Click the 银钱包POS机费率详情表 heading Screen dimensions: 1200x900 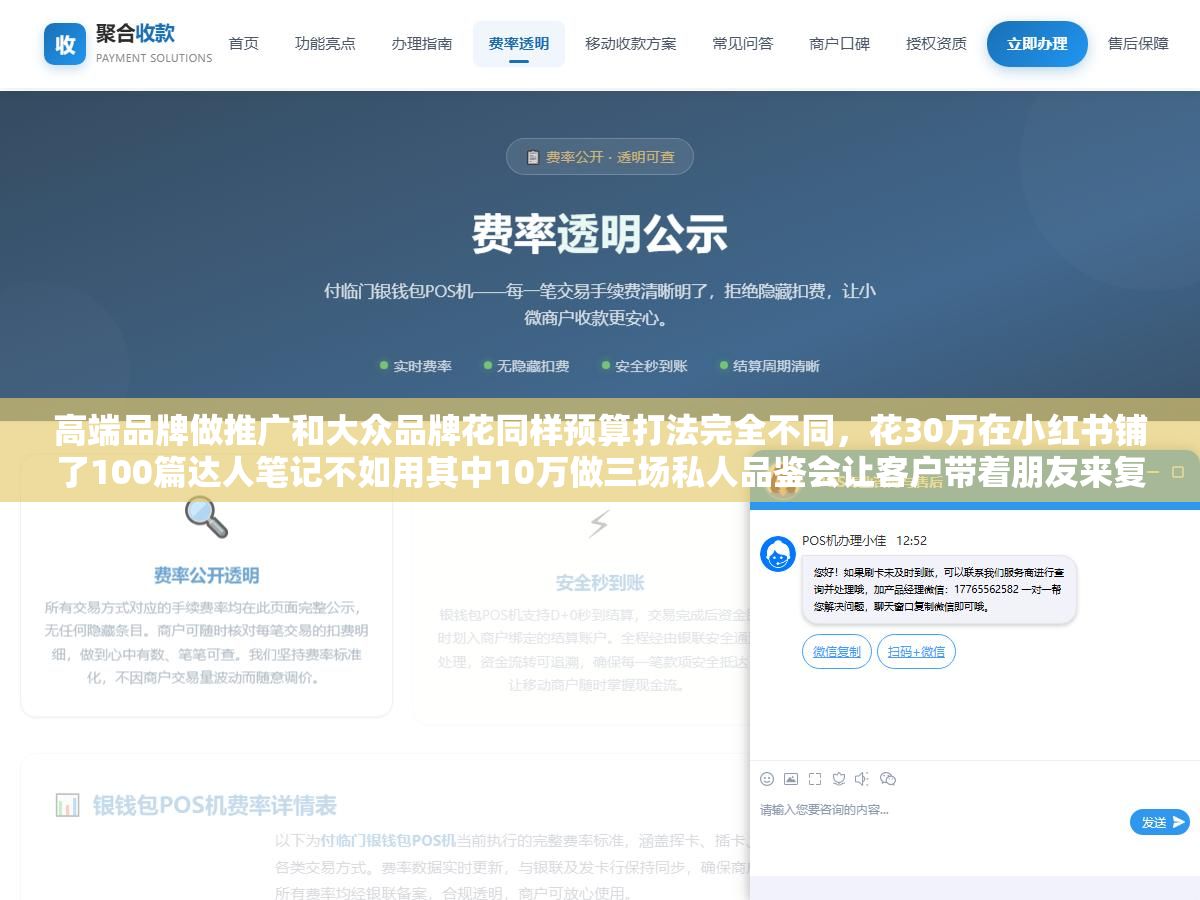coord(215,805)
